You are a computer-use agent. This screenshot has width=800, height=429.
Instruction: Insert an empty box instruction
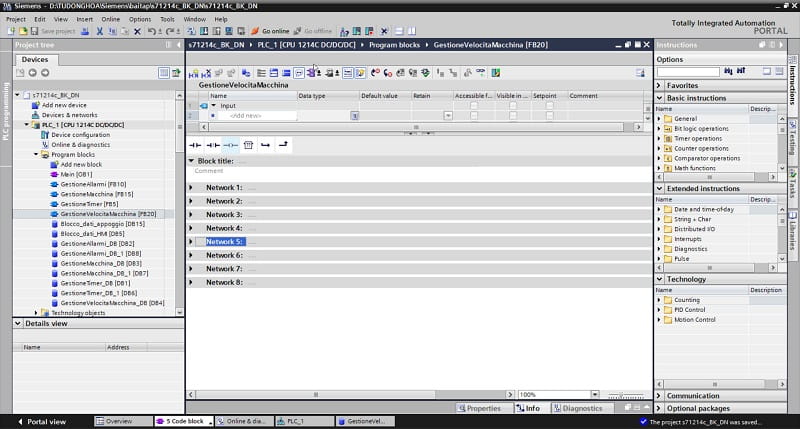coord(248,144)
